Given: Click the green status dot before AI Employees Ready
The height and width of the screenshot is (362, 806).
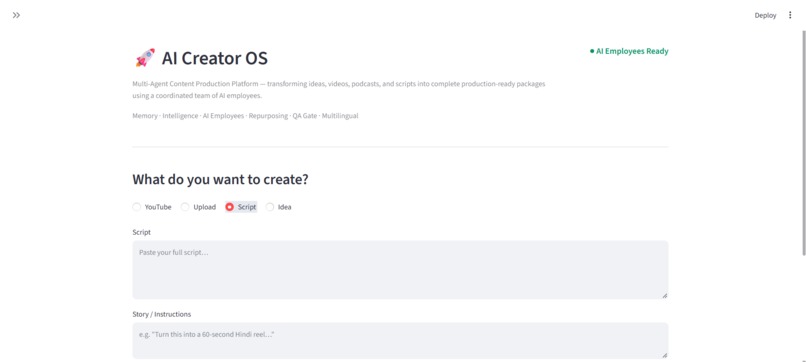Looking at the screenshot, I should coord(592,51).
